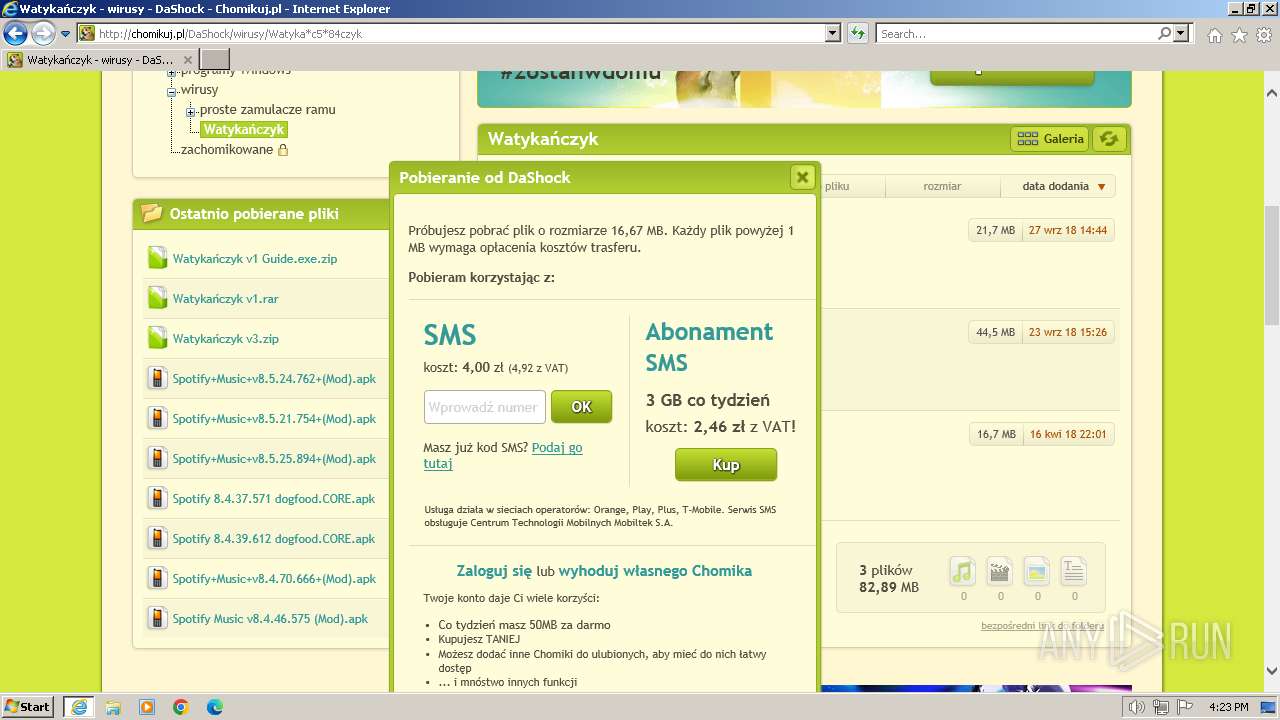Viewport: 1280px width, 720px height.
Task: Refresh the page with the address bar icon
Action: tap(857, 33)
